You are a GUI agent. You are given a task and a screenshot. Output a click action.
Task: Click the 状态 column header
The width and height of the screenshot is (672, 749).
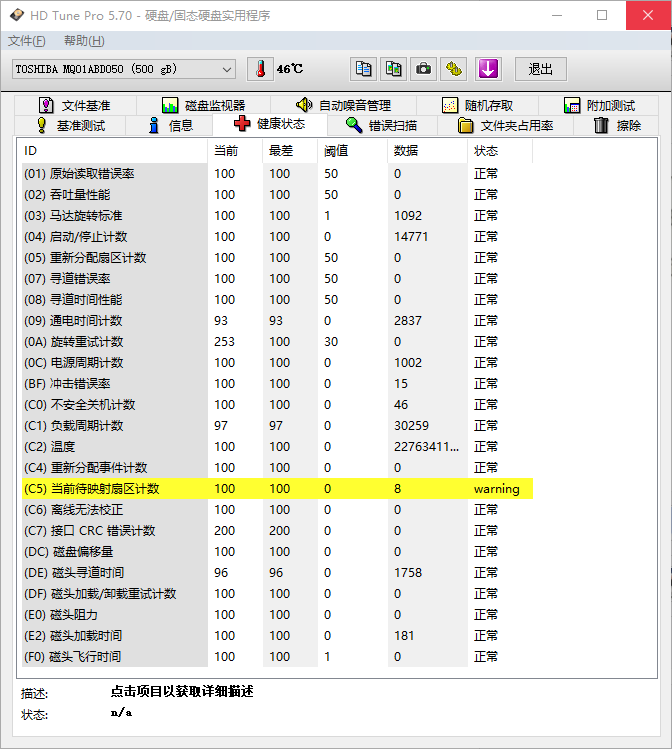[500, 151]
